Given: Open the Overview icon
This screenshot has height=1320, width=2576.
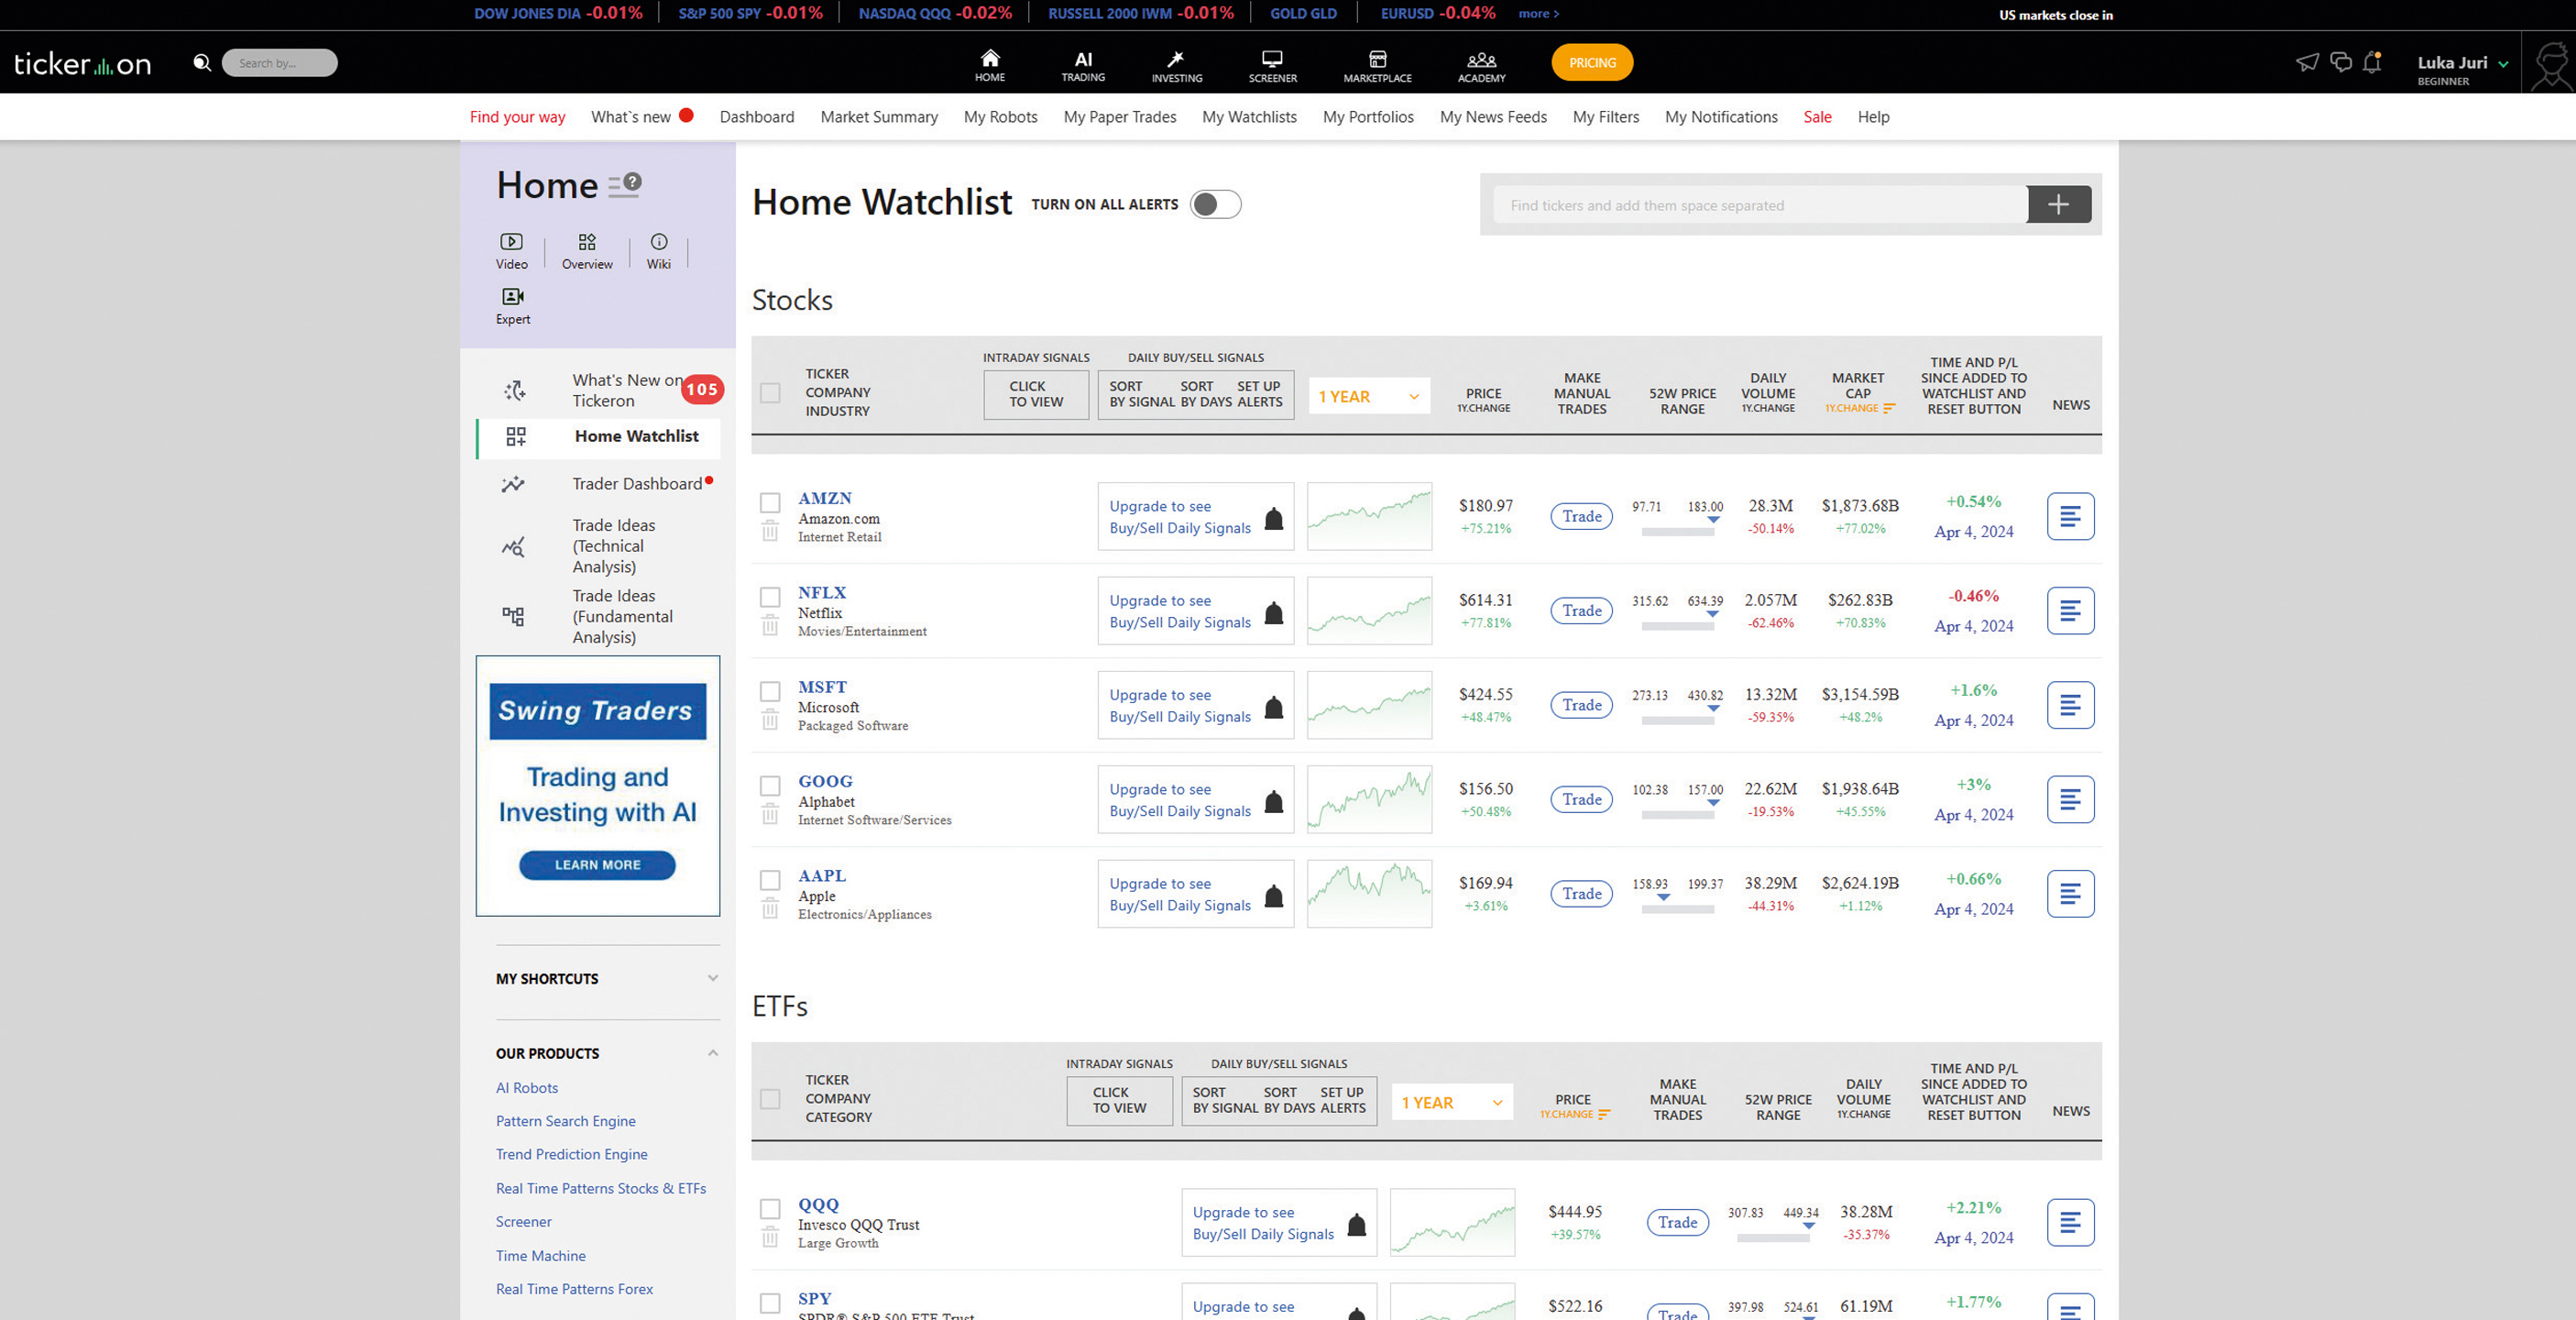Looking at the screenshot, I should tap(587, 250).
